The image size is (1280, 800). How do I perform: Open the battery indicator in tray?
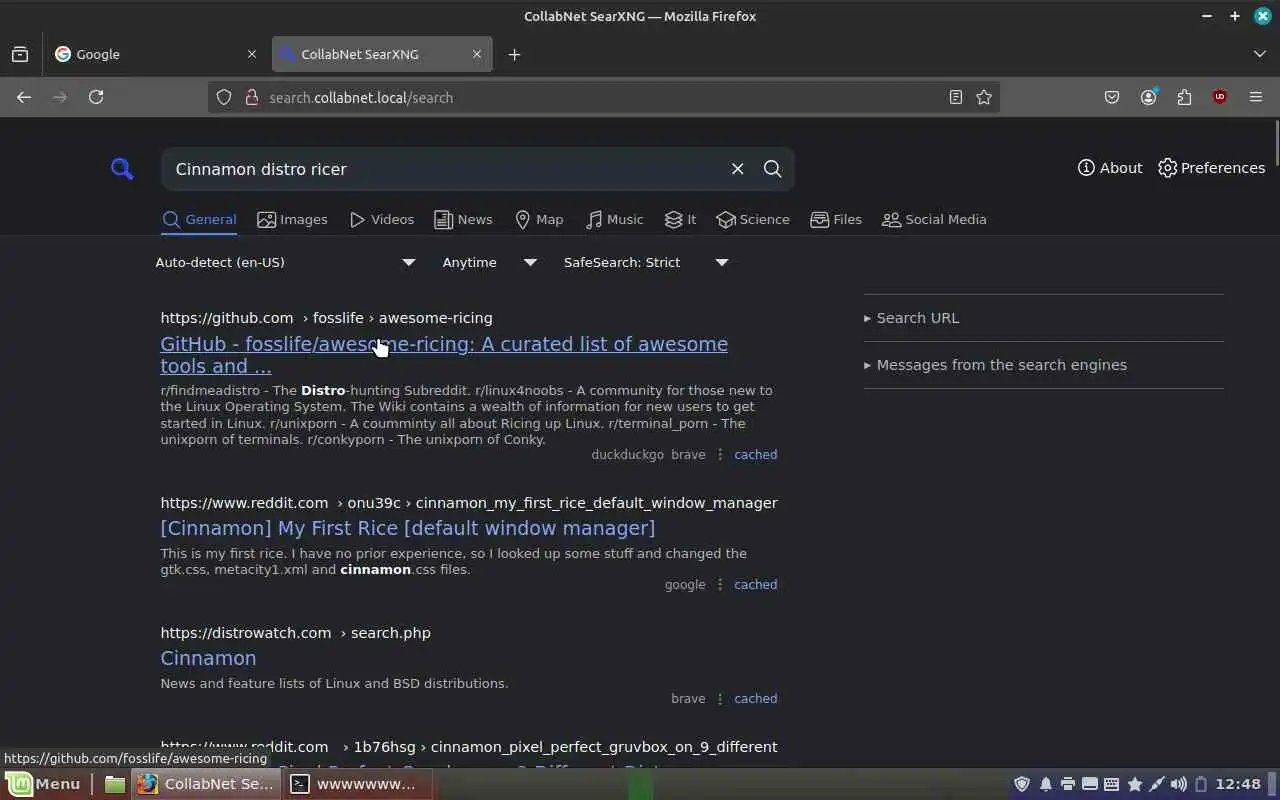(x=1202, y=784)
